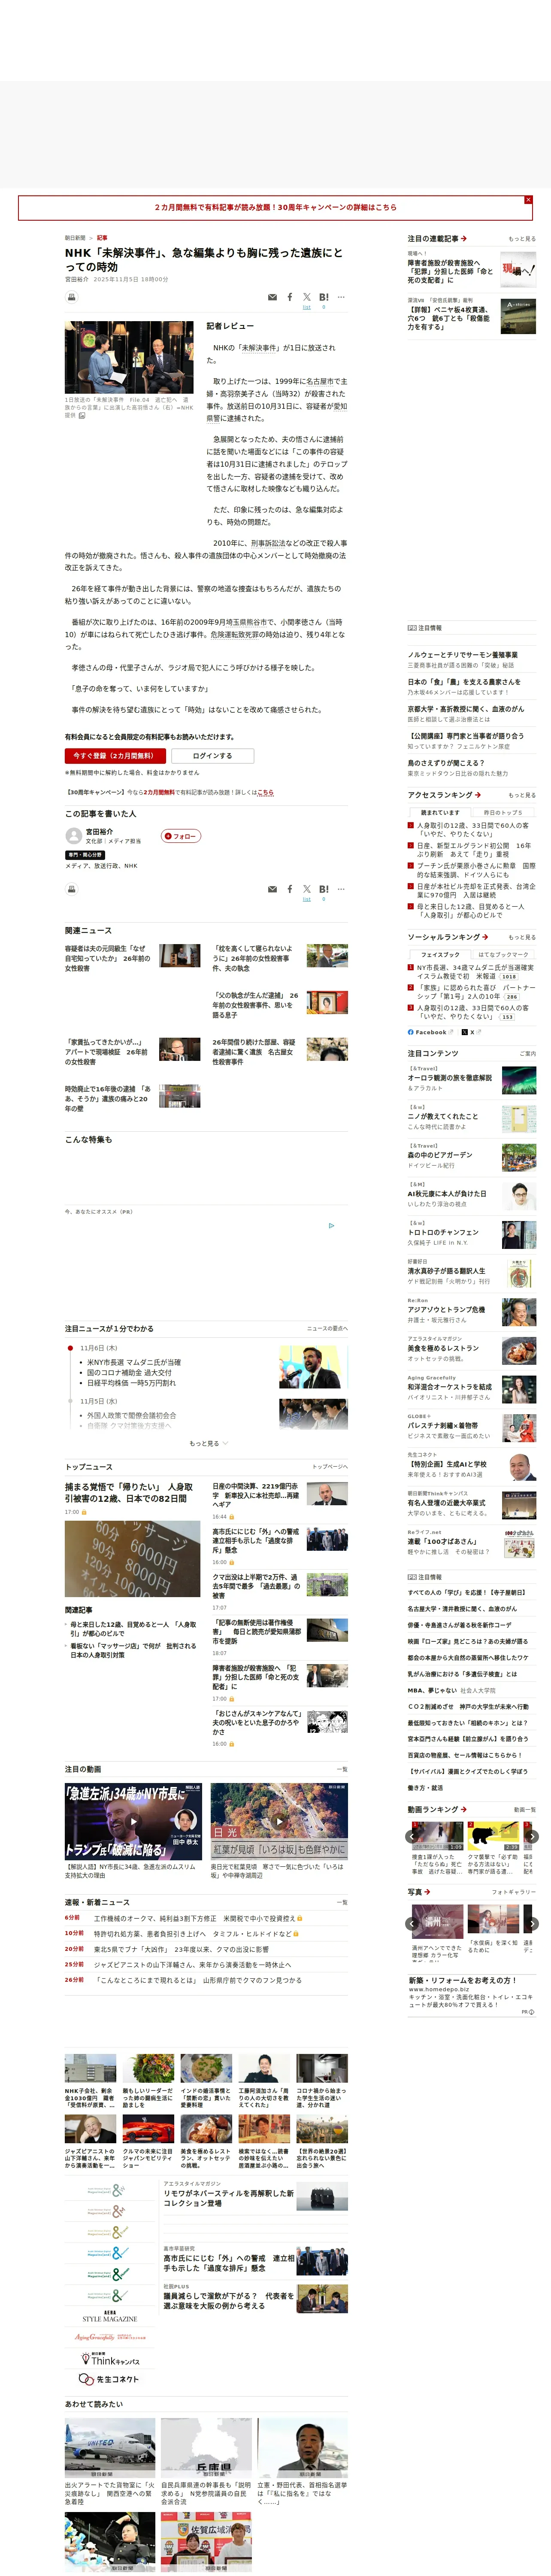Share by email using the lower mail icon
The height and width of the screenshot is (2576, 551).
point(272,889)
